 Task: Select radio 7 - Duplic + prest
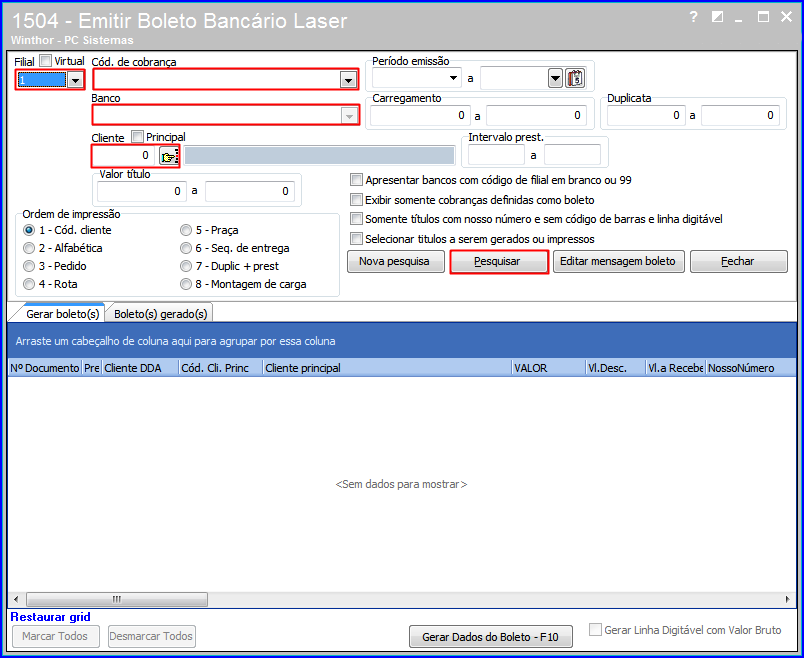coord(186,266)
